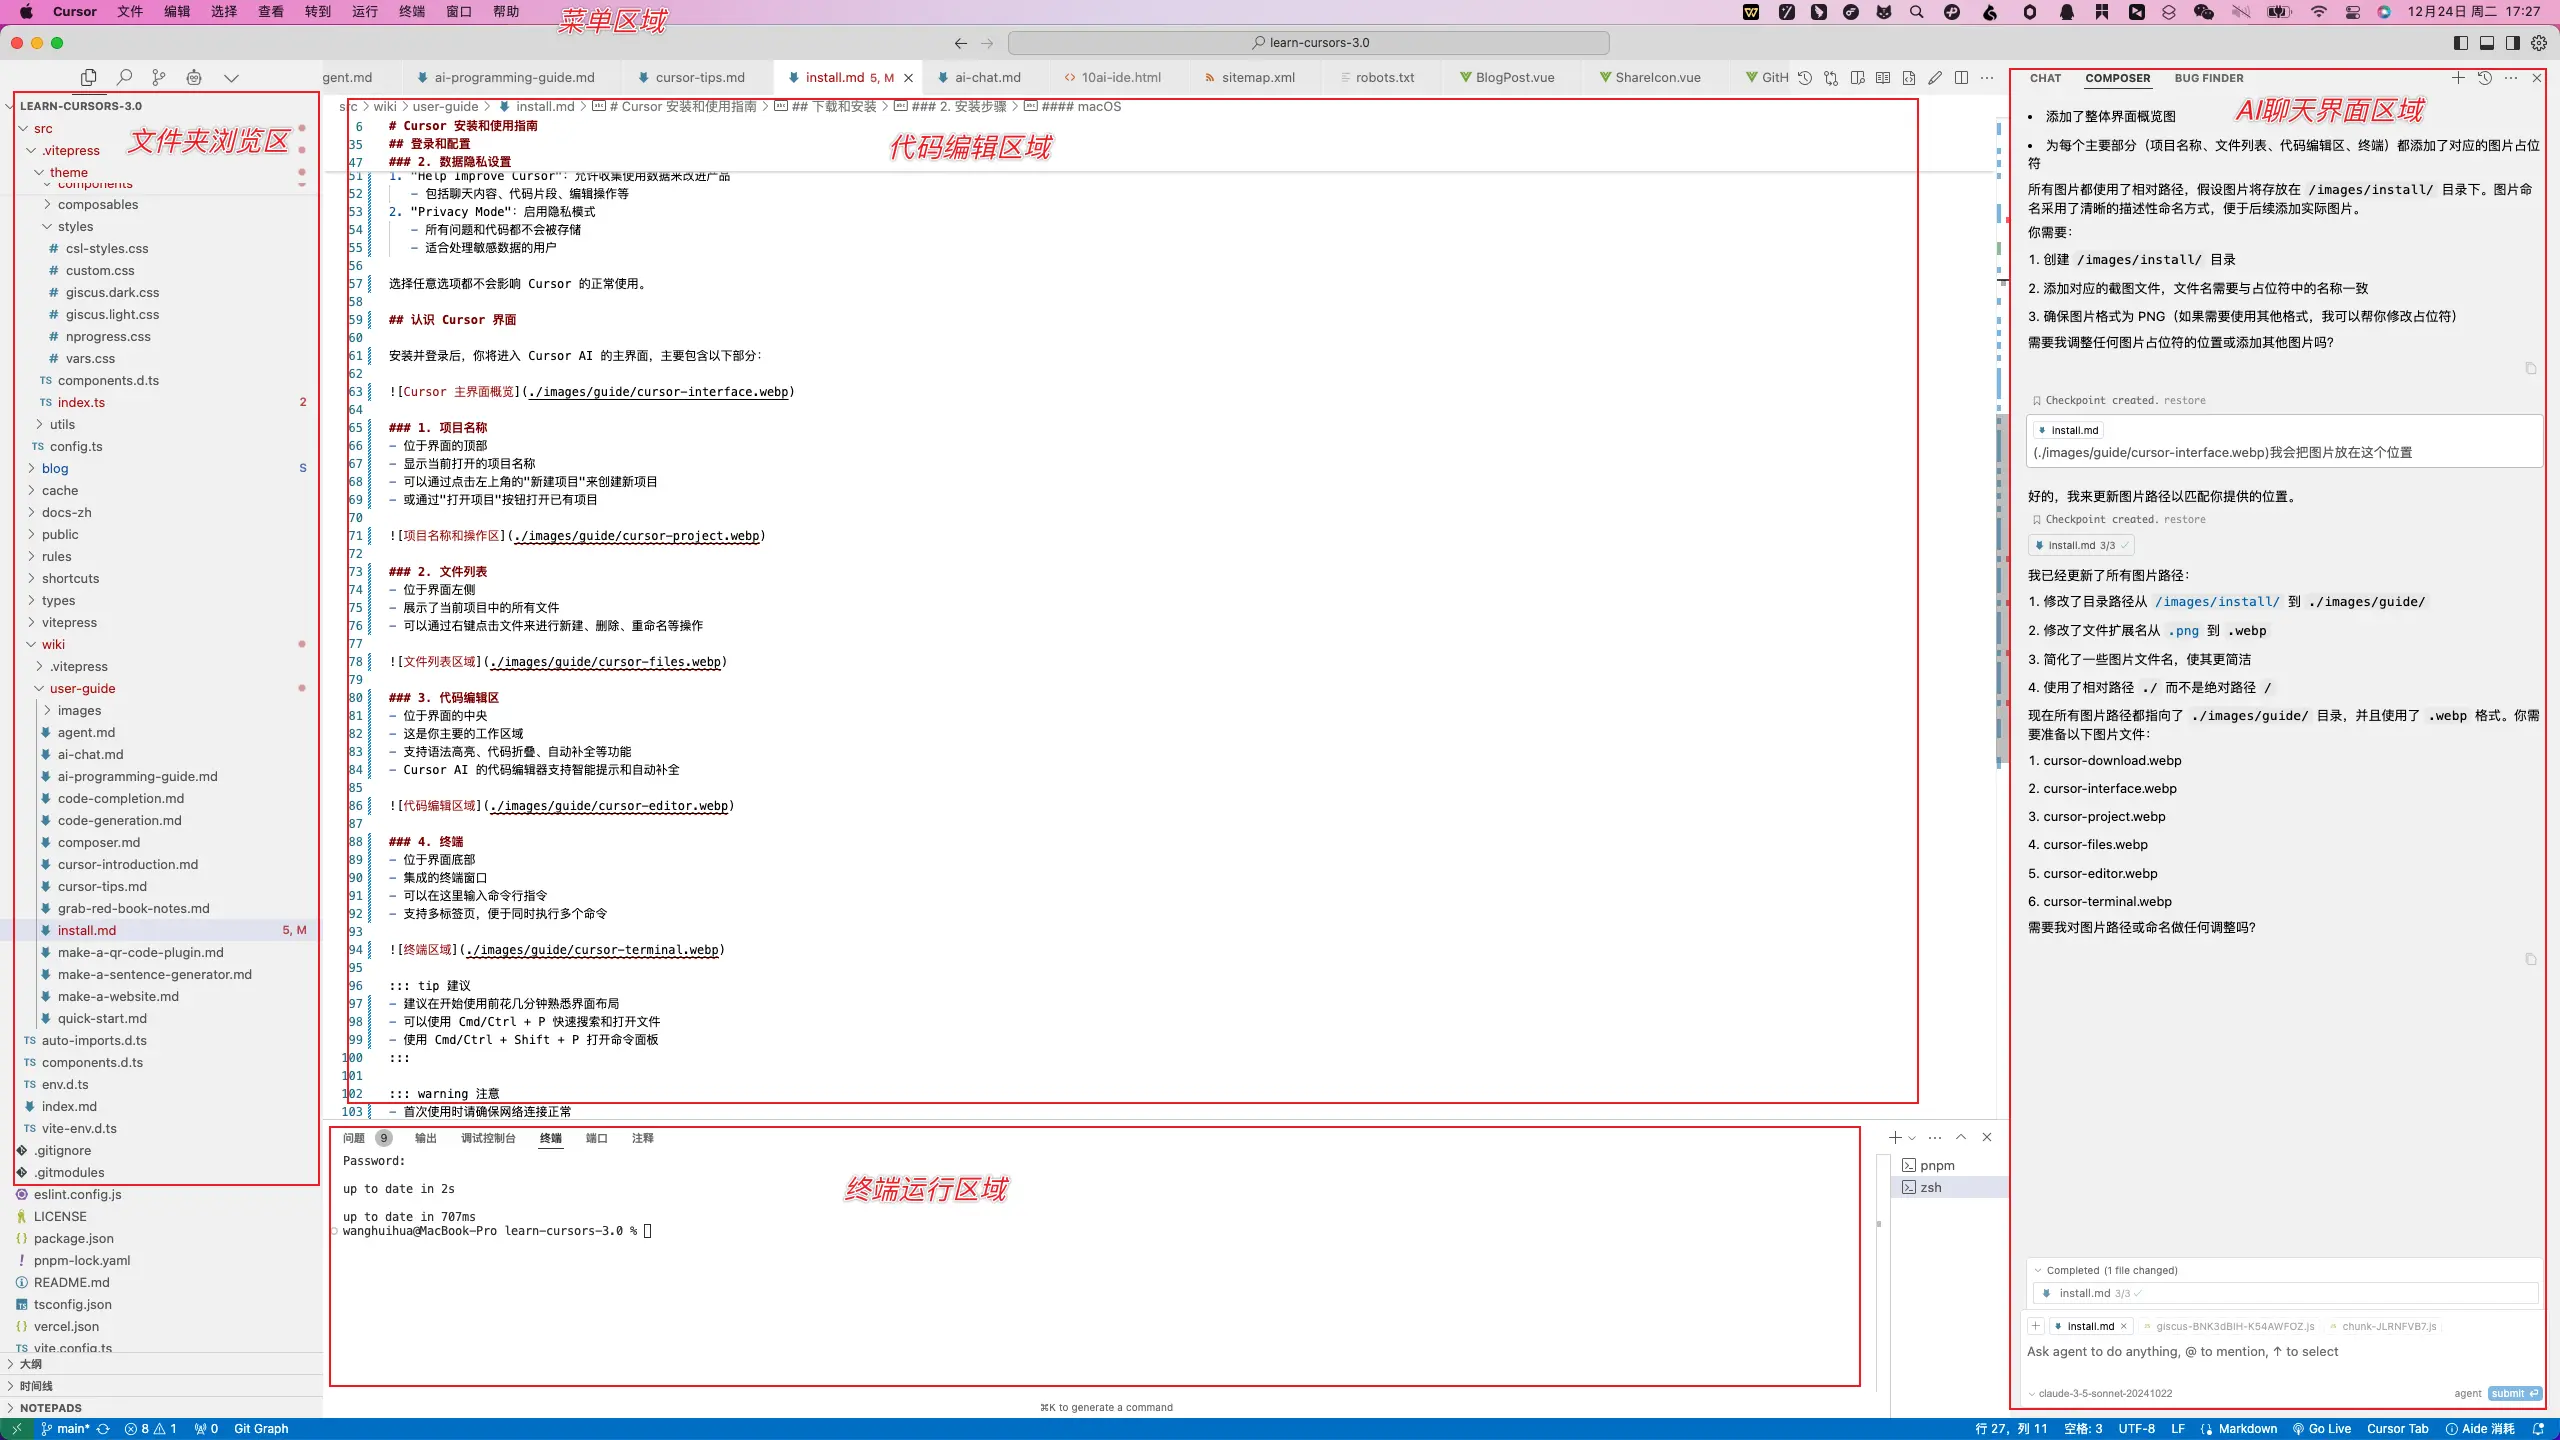Expand the blog folder
The width and height of the screenshot is (2560, 1440).
click(55, 468)
